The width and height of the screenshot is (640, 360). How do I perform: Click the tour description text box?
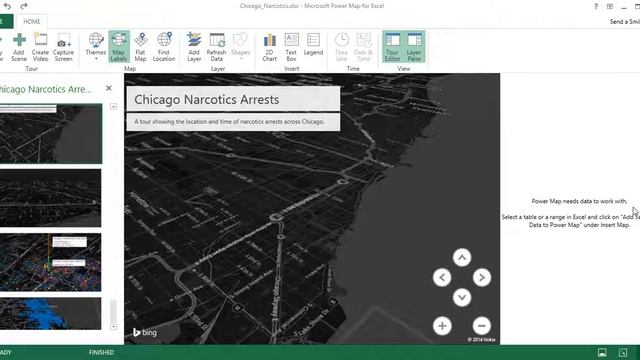pyautogui.click(x=233, y=122)
